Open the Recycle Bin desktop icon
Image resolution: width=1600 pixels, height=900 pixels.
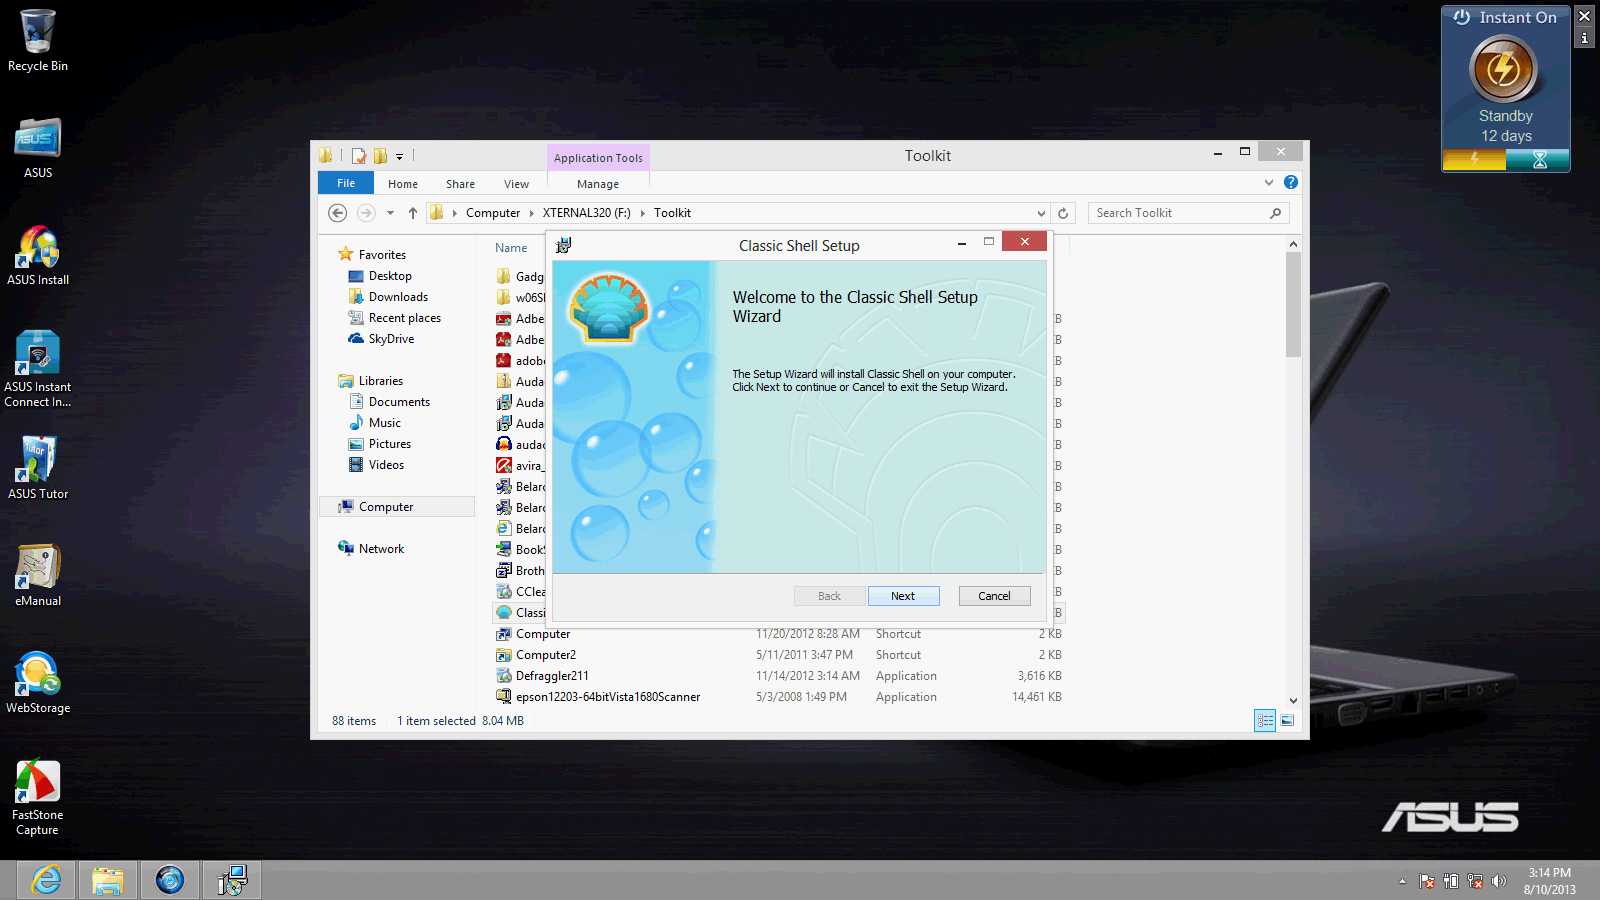pos(38,40)
